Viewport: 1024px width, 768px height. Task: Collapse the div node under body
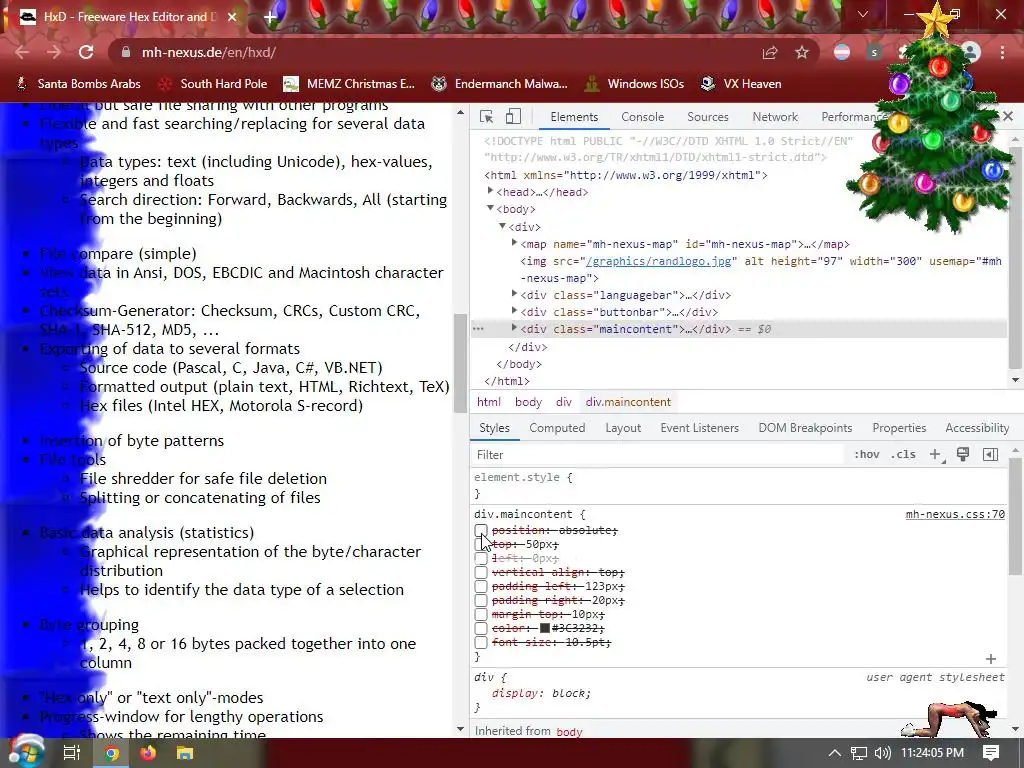(502, 226)
